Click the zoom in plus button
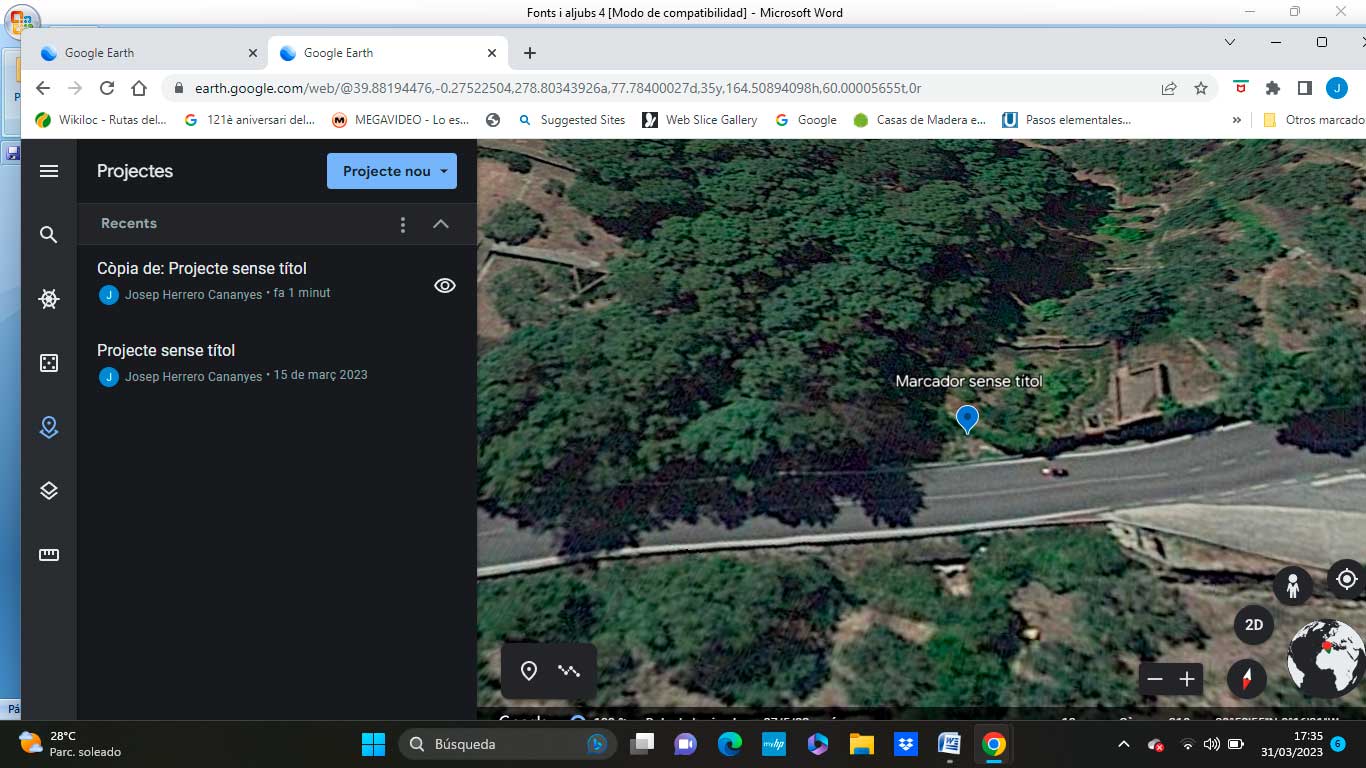 click(1187, 679)
